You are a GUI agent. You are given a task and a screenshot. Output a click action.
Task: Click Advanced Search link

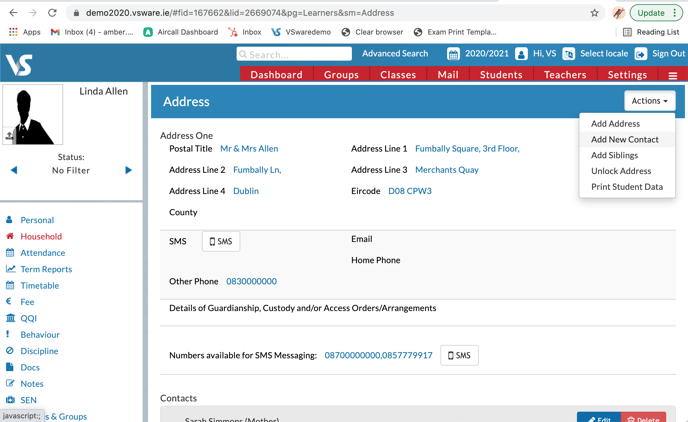click(395, 54)
